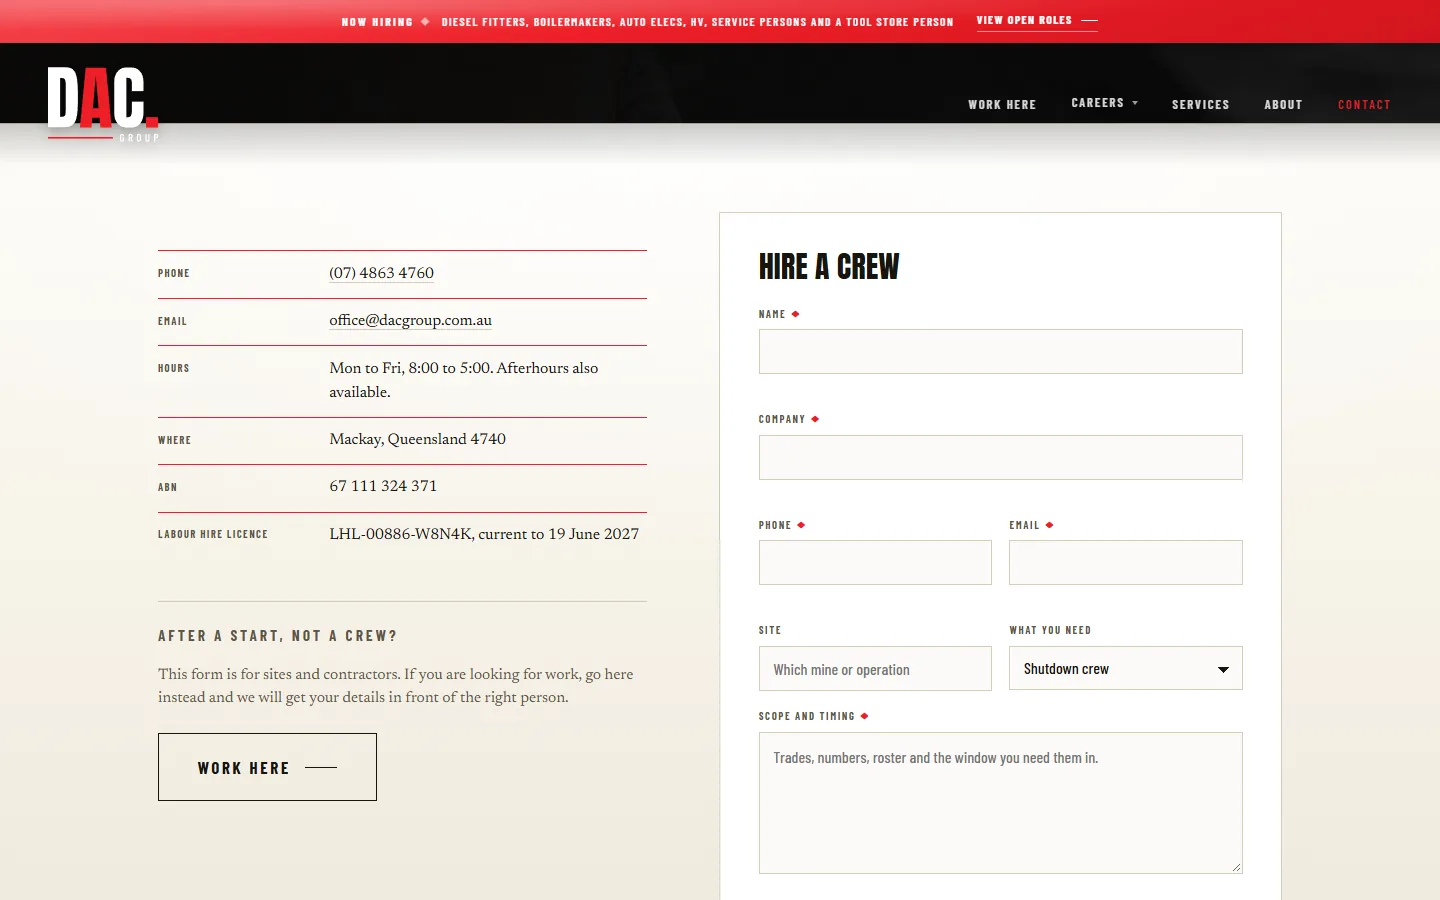The image size is (1440, 900).
Task: Click the ABN value 67 111 324 371
Action: pos(383,486)
